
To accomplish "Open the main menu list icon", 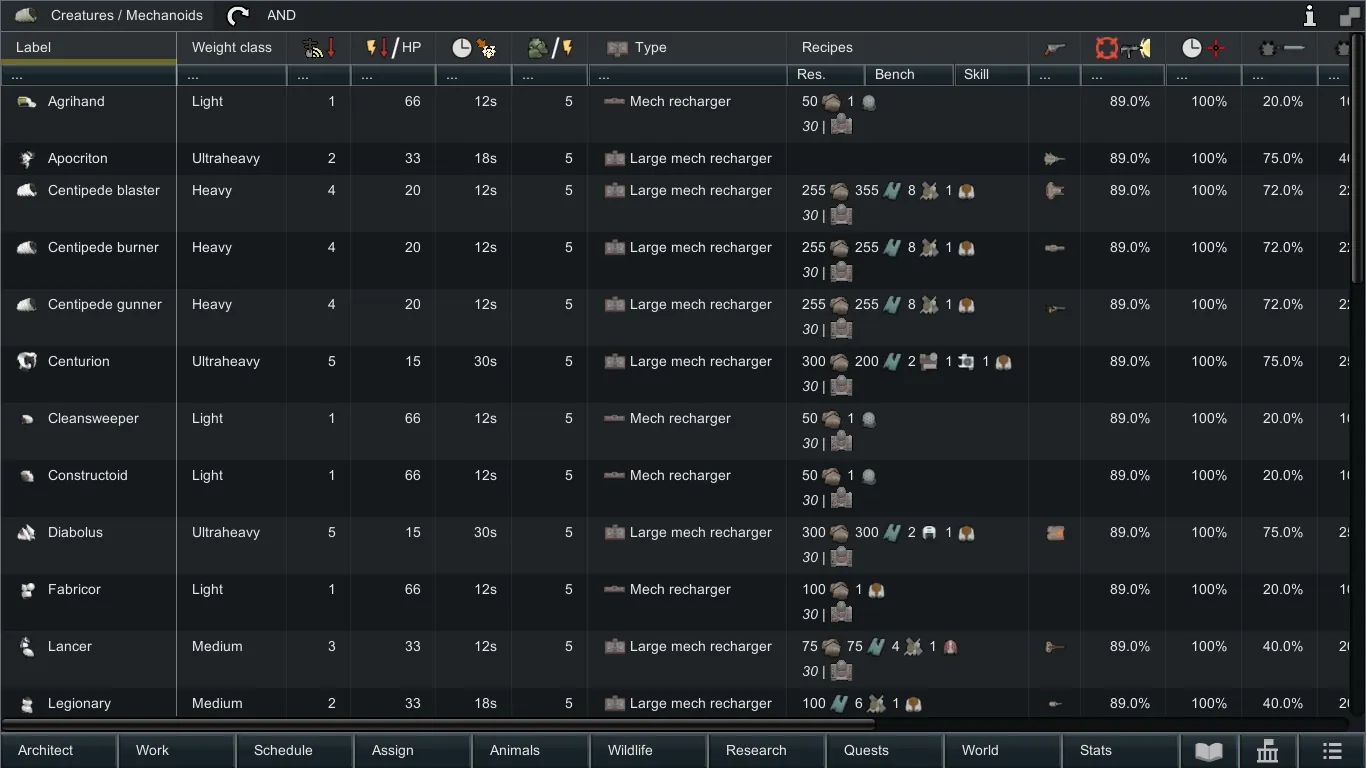I will 1331,751.
